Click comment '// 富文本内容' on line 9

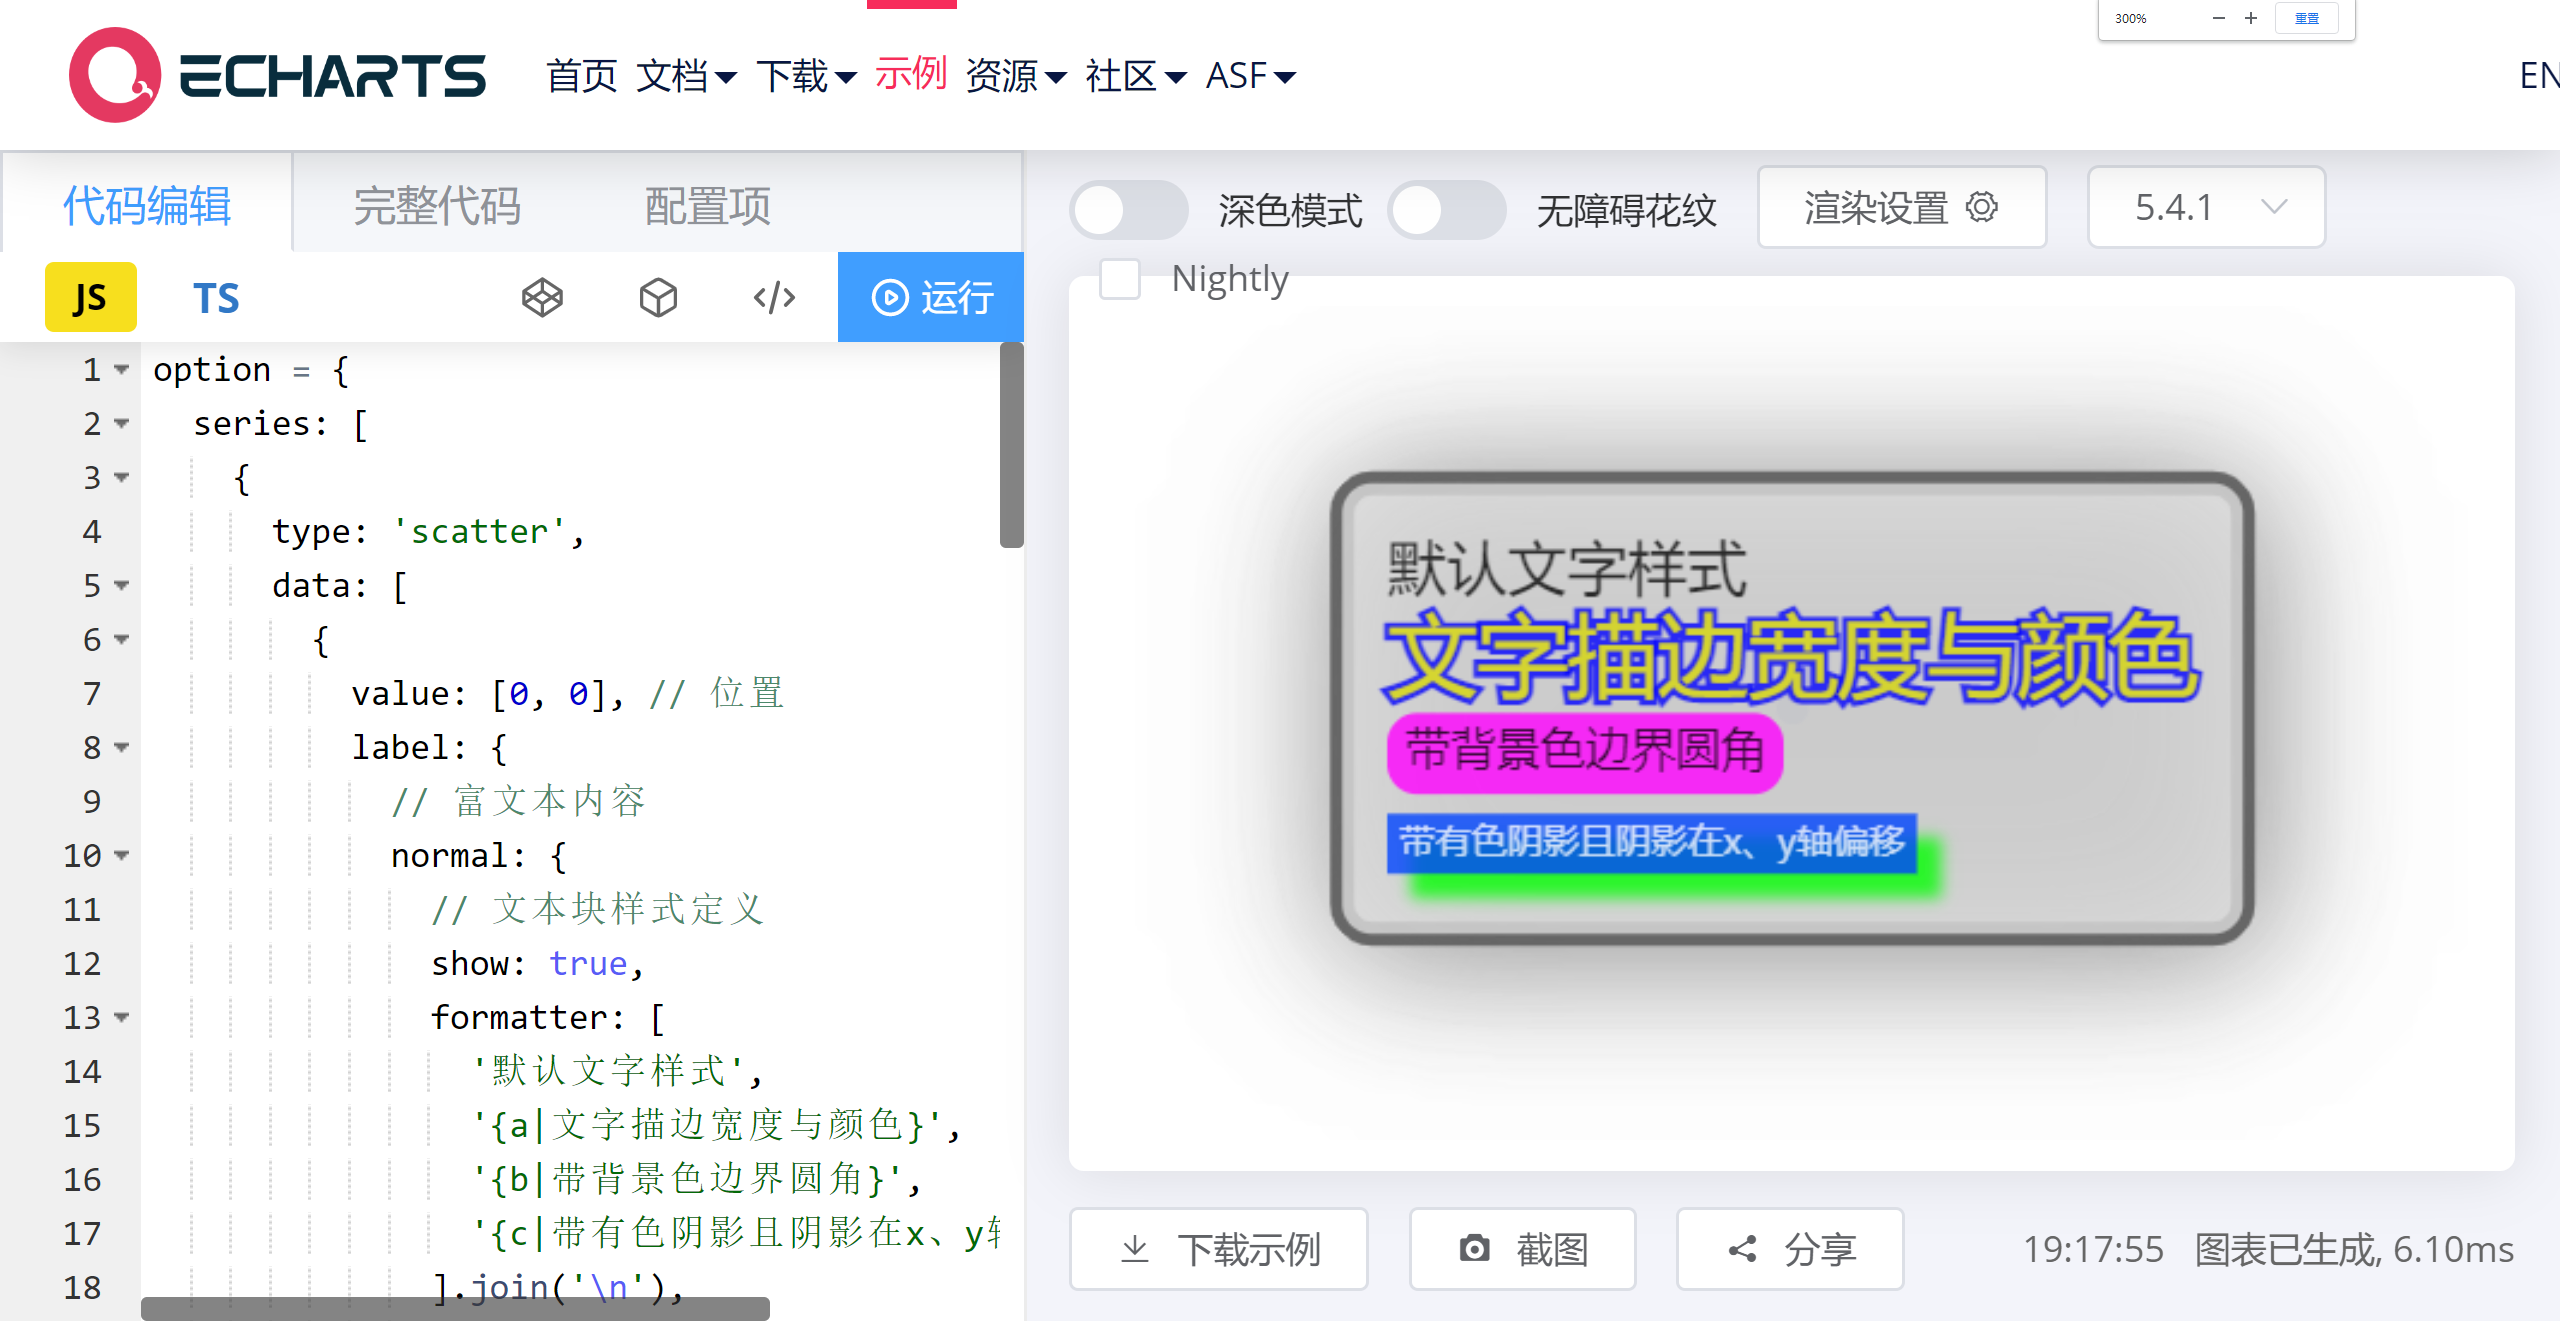(518, 802)
